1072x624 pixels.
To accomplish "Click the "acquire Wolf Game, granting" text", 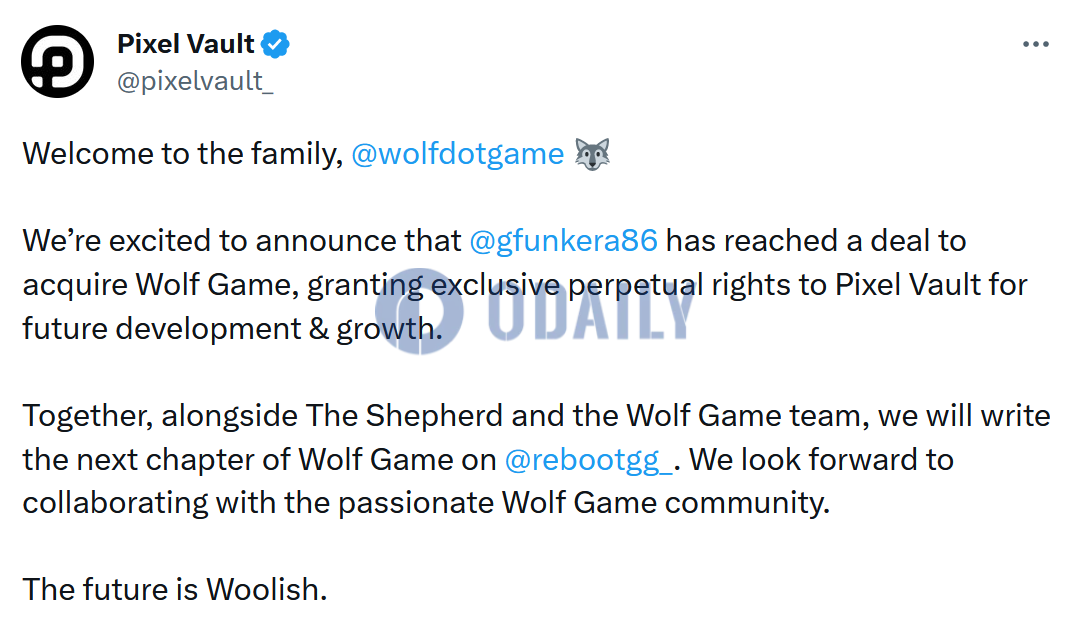I will tap(224, 286).
